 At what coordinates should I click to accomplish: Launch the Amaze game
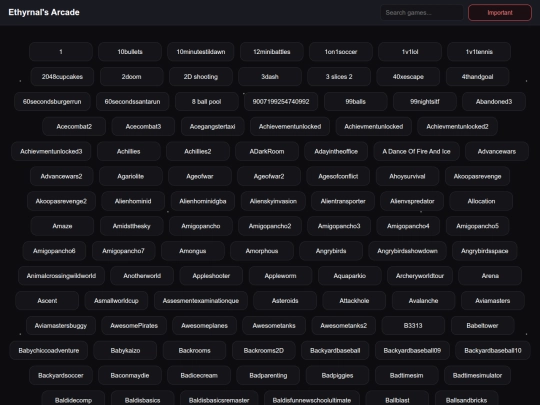pos(62,226)
